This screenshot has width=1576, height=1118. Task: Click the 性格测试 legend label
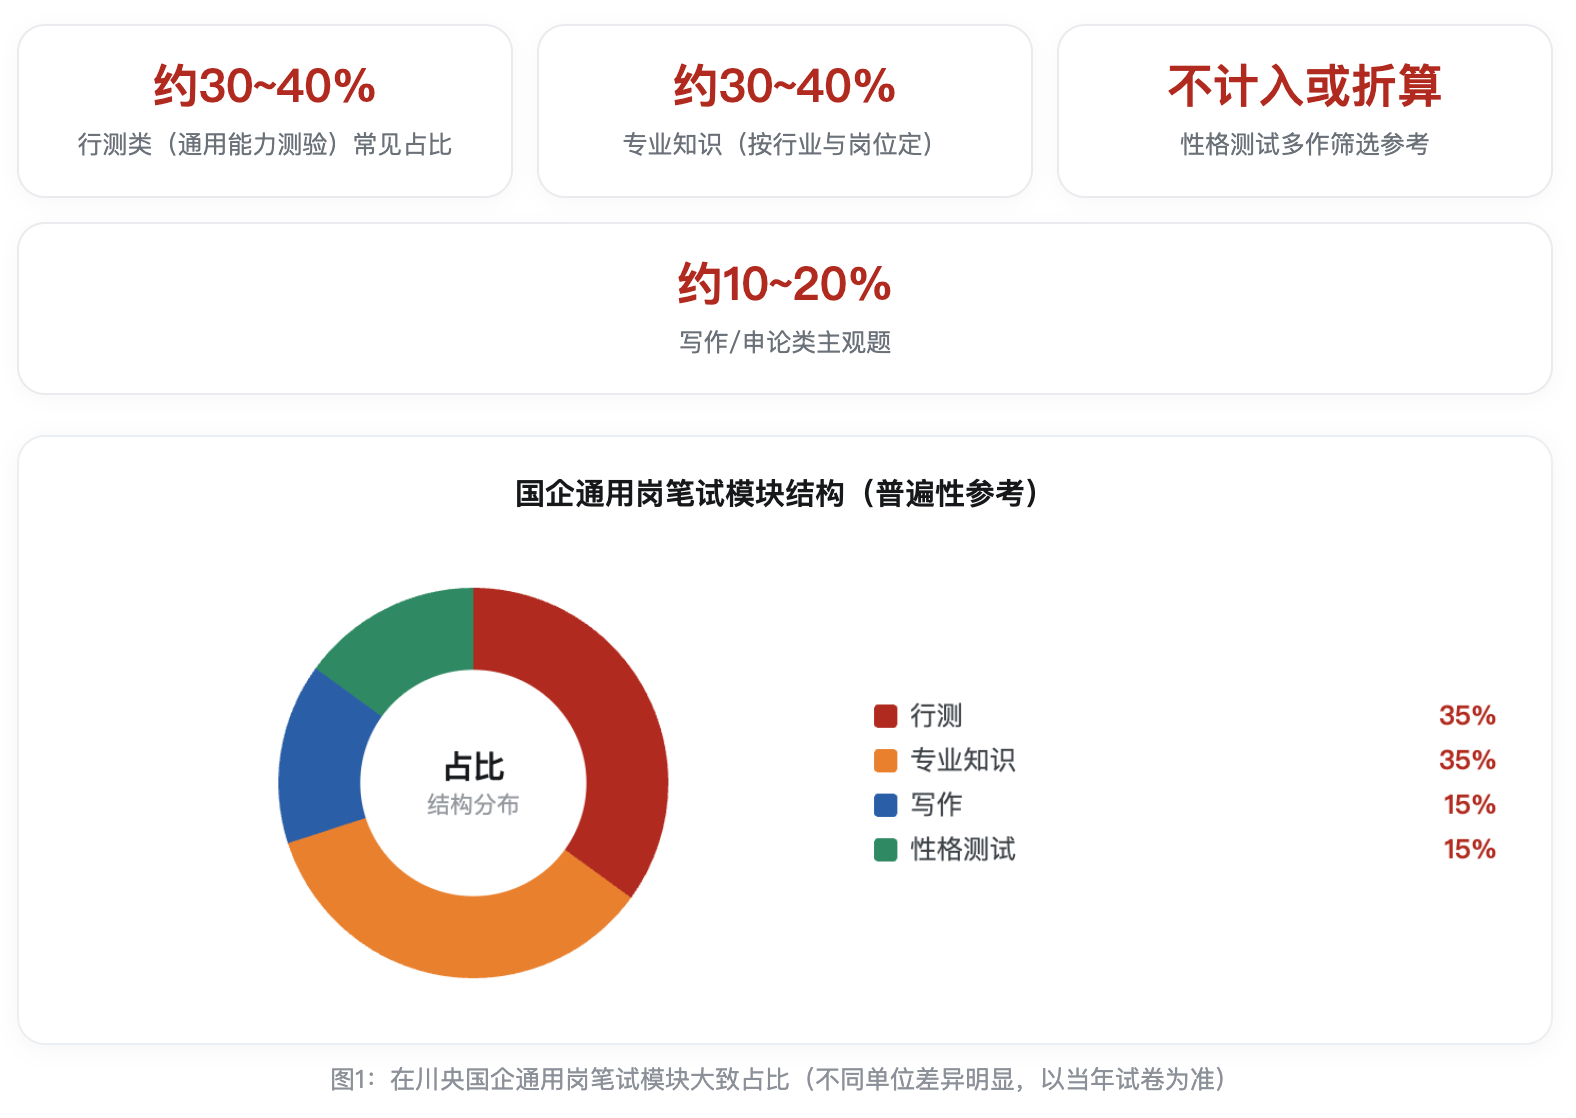click(x=963, y=850)
